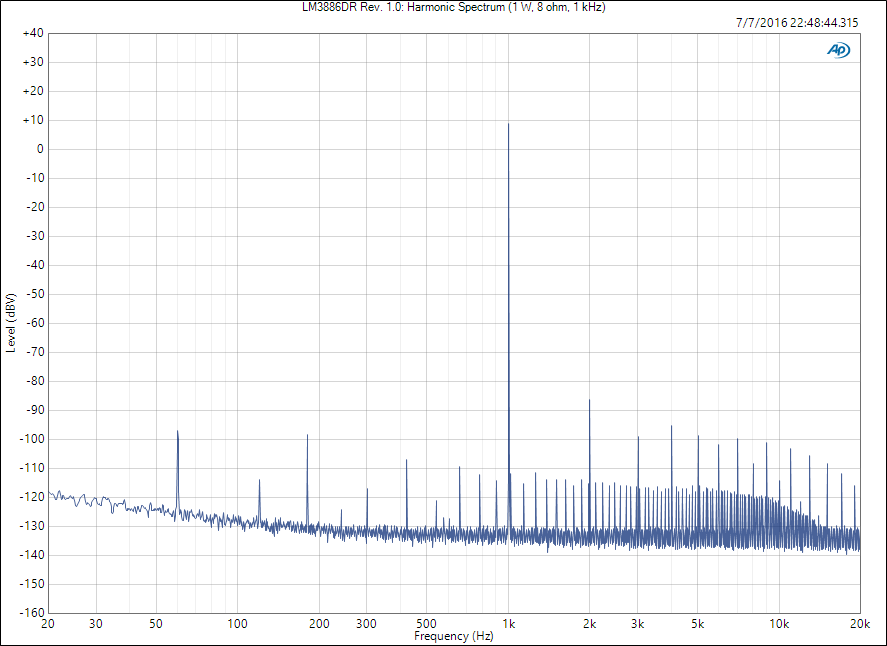
Task: Click the '-60' level axis value
Action: 35,323
